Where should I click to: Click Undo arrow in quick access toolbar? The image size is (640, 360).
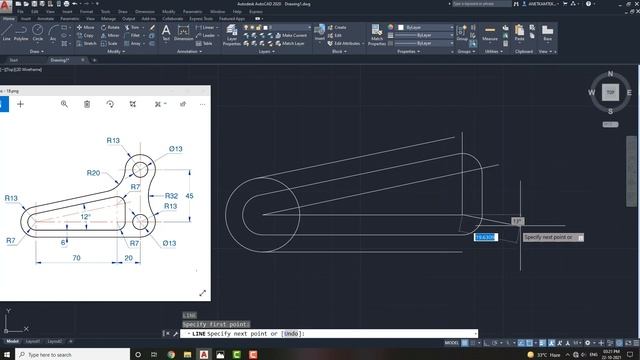(75, 4)
